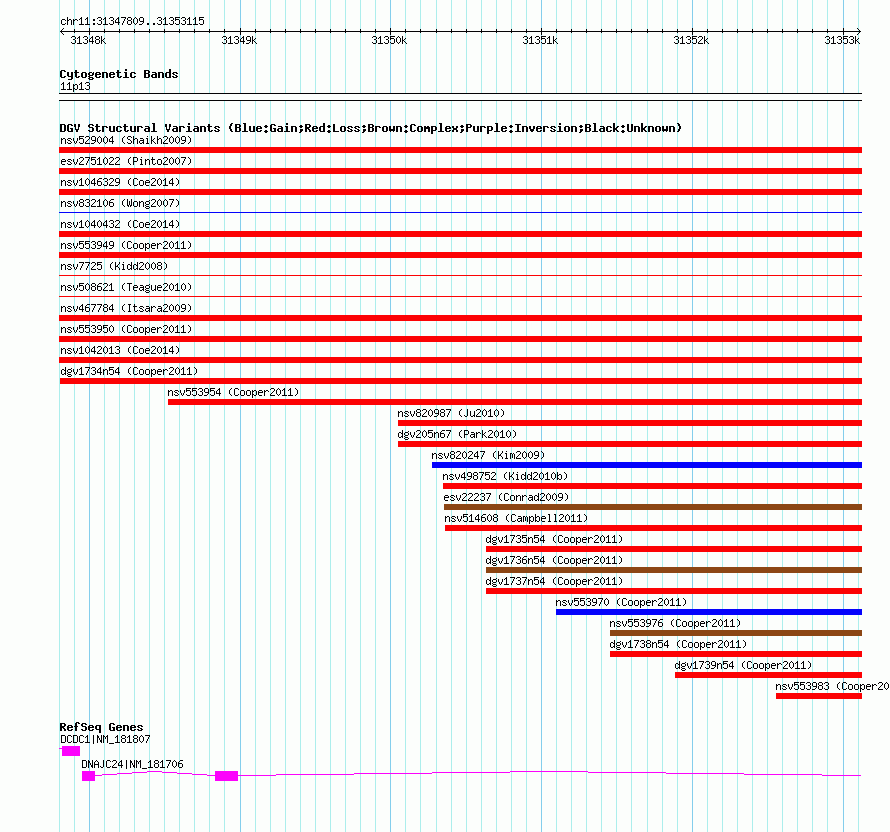Click nsv553954 (Cooper2011) label
Screen dimensions: 890x832
click(233, 392)
